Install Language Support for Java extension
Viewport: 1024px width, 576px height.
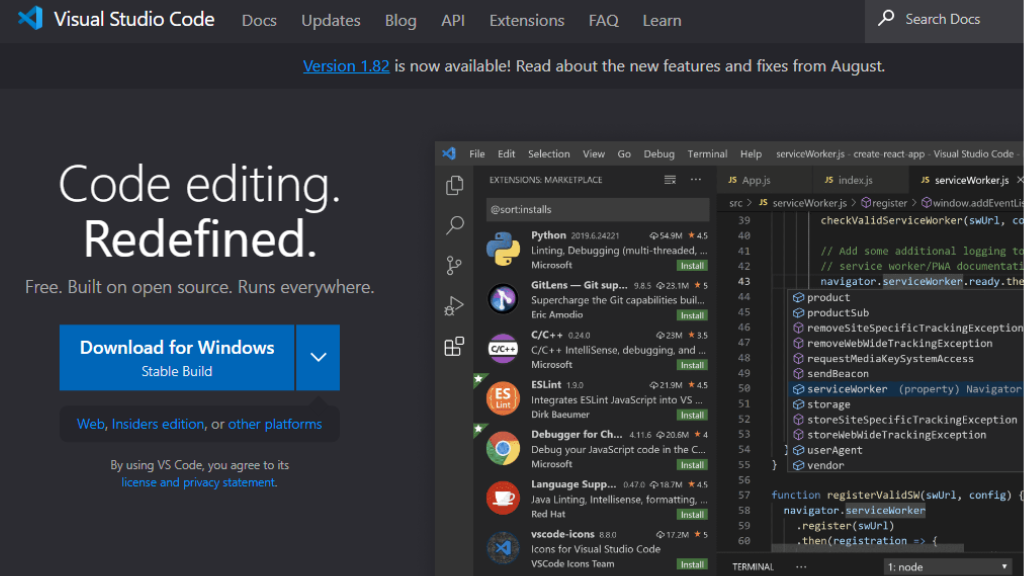tap(692, 515)
